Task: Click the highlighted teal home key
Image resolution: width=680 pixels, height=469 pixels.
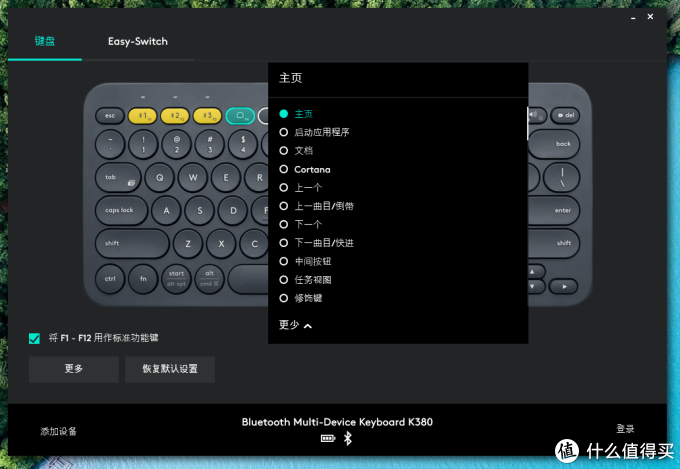Action: click(x=240, y=116)
